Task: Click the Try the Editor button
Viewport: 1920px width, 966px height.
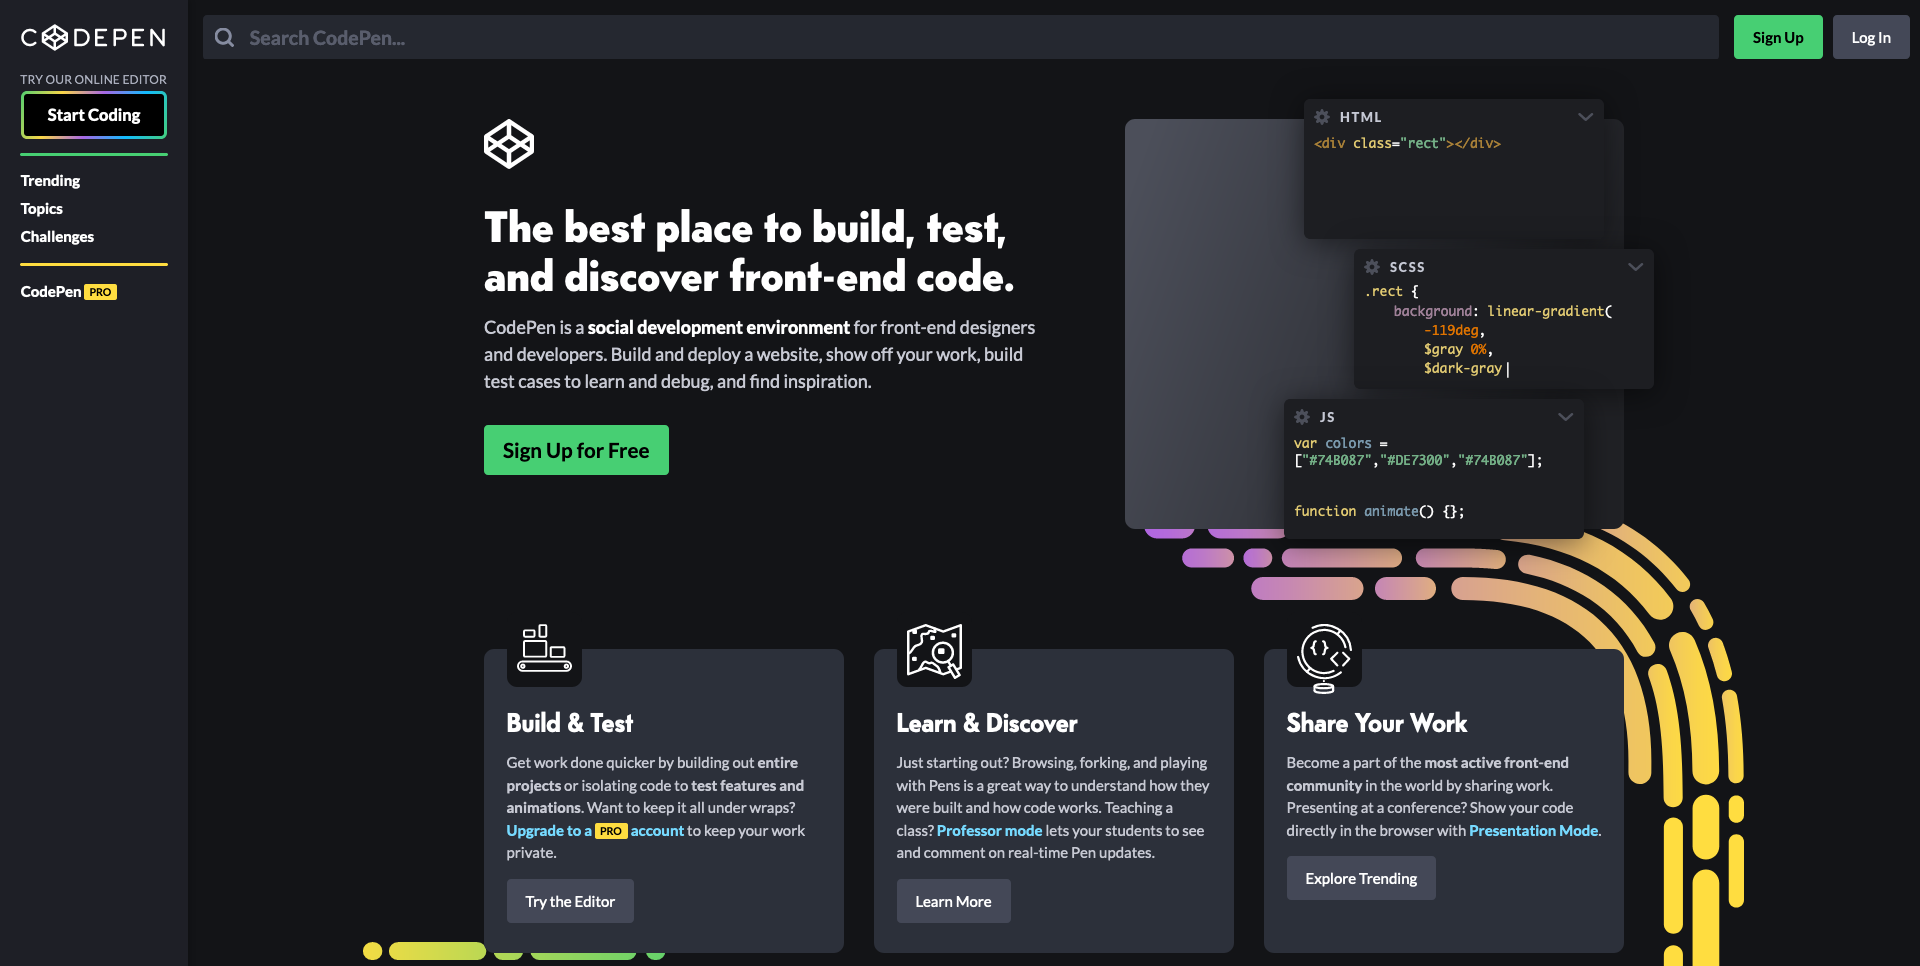Action: [570, 901]
